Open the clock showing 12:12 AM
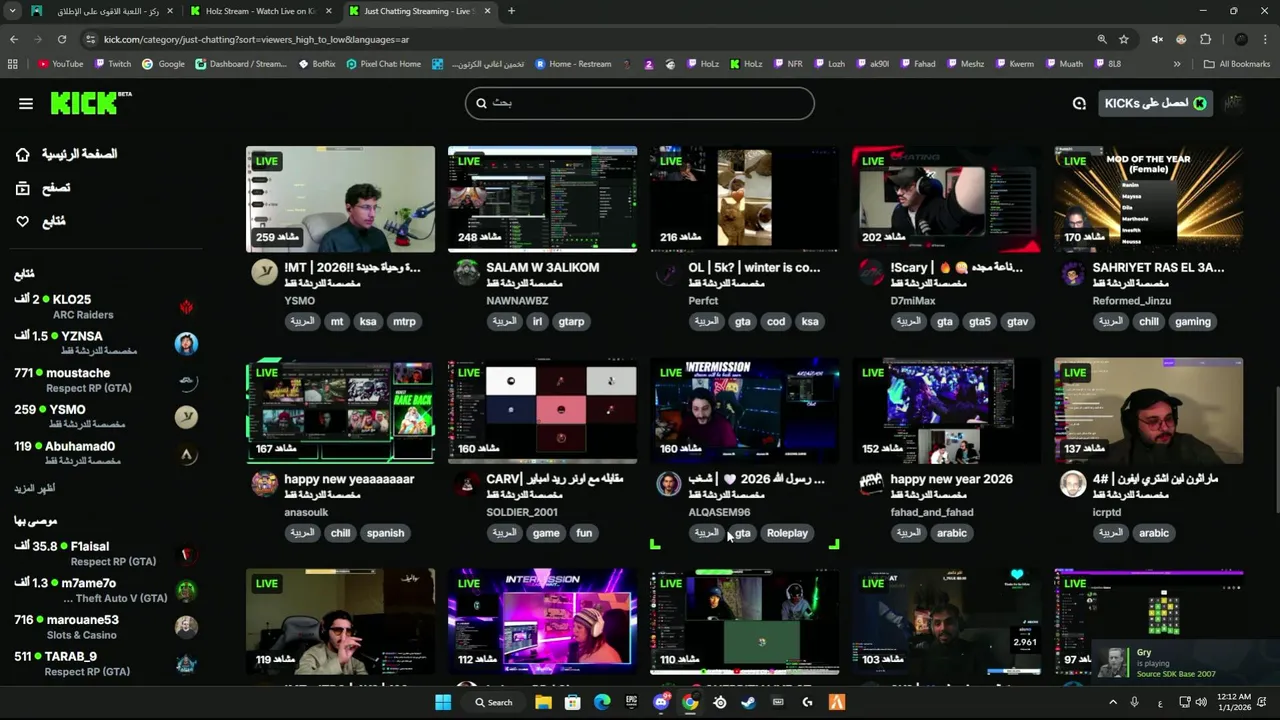This screenshot has width=1280, height=720. click(x=1234, y=702)
